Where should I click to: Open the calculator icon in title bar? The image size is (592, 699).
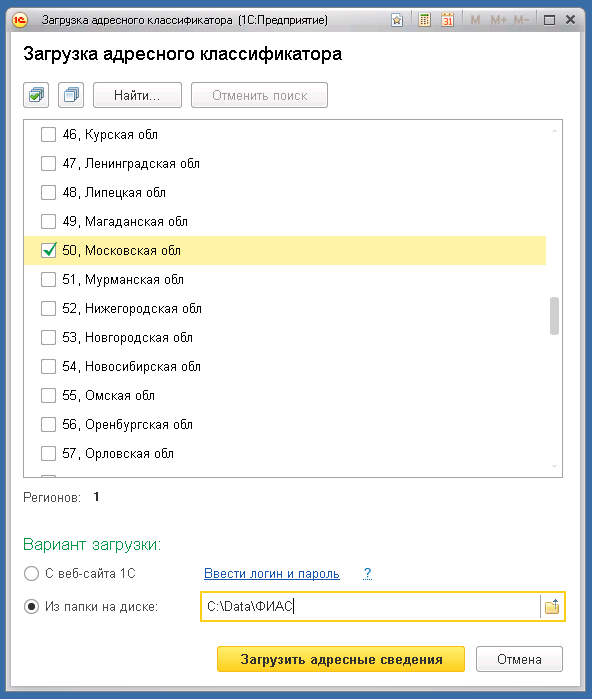424,20
